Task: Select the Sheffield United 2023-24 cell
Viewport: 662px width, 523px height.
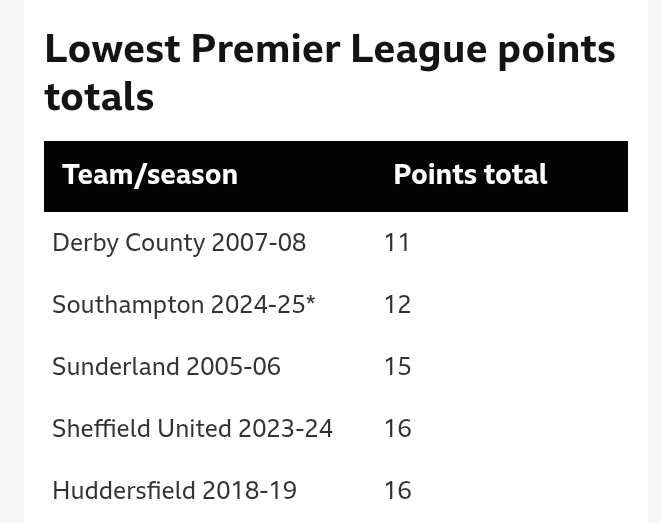Action: coord(192,429)
